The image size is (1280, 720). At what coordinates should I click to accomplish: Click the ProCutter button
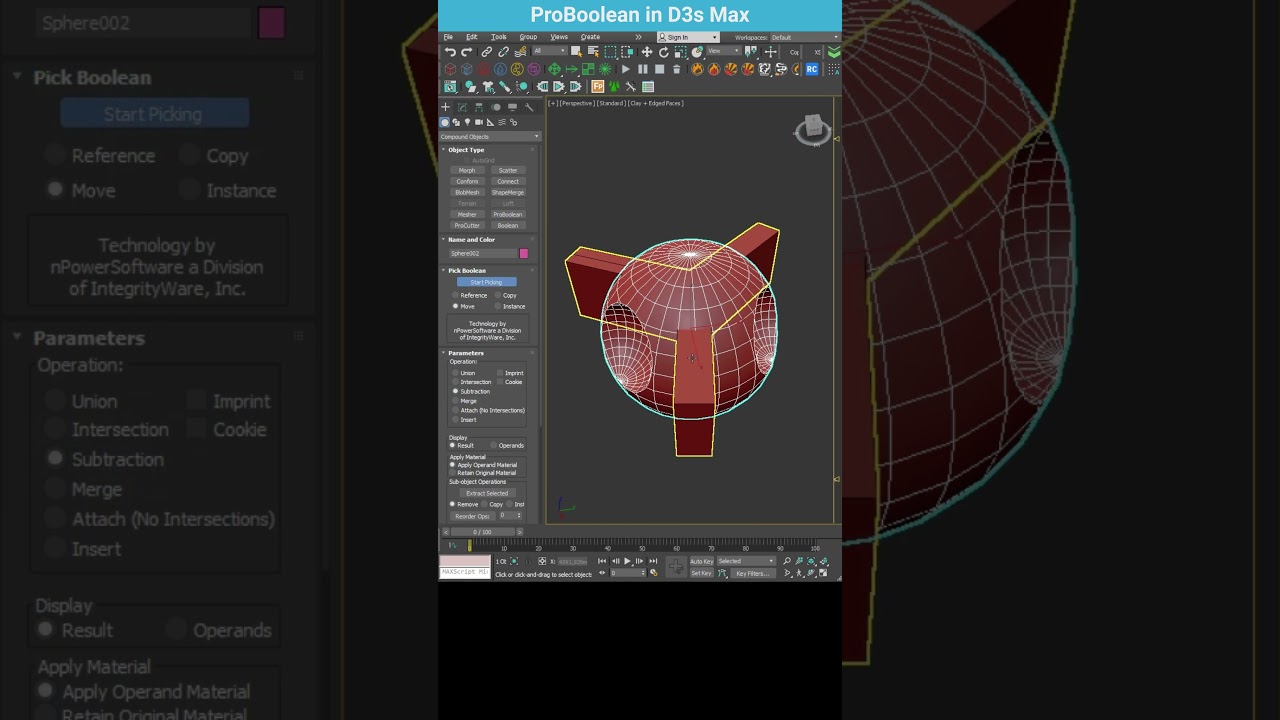coord(467,225)
